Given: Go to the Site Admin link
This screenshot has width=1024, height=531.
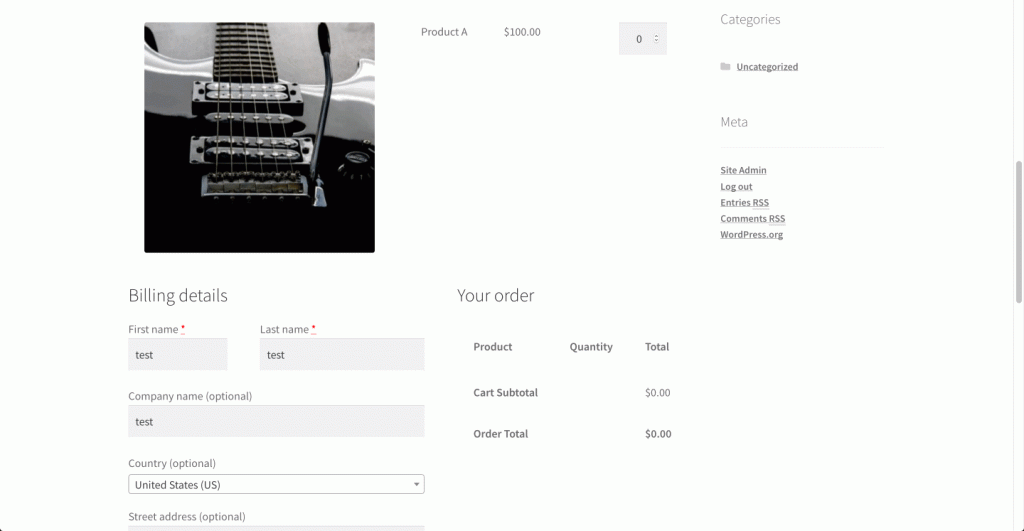Looking at the screenshot, I should [743, 170].
